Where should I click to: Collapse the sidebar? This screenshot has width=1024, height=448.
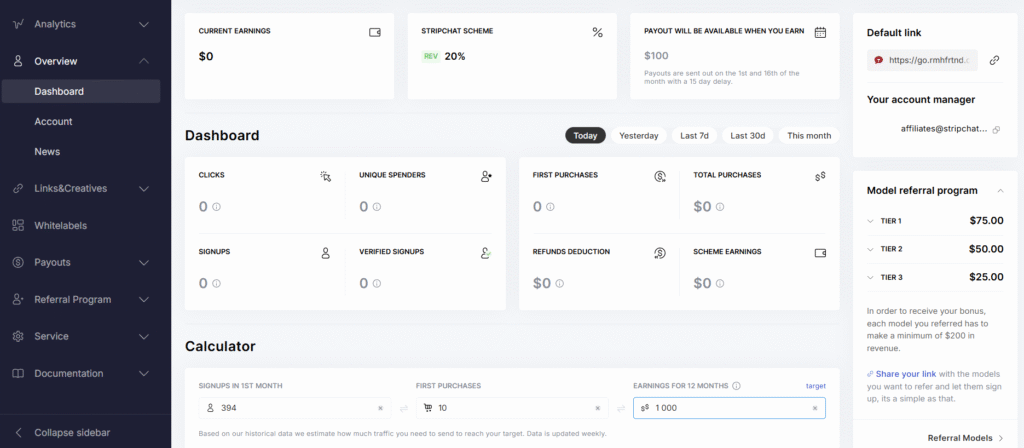click(x=72, y=433)
